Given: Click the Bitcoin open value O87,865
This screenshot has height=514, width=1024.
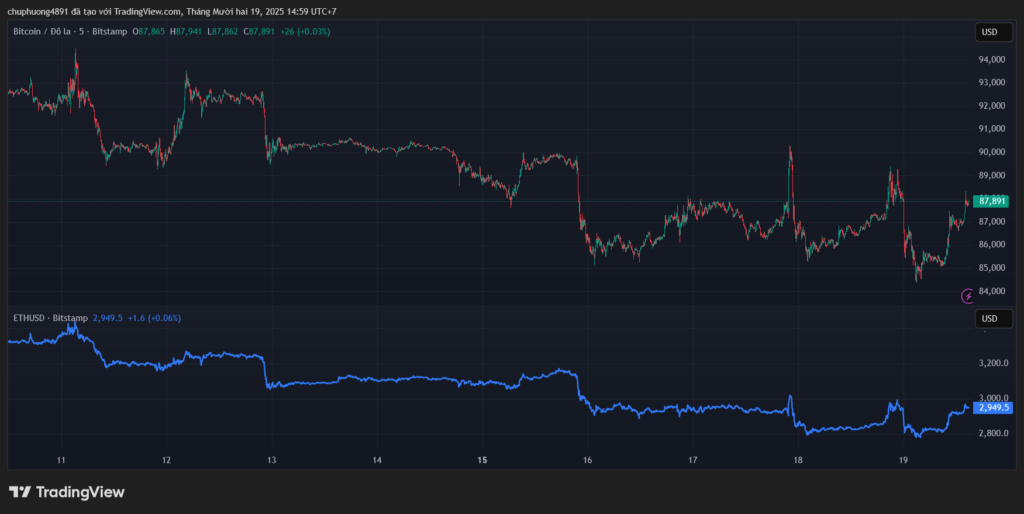Looking at the screenshot, I should 152,32.
